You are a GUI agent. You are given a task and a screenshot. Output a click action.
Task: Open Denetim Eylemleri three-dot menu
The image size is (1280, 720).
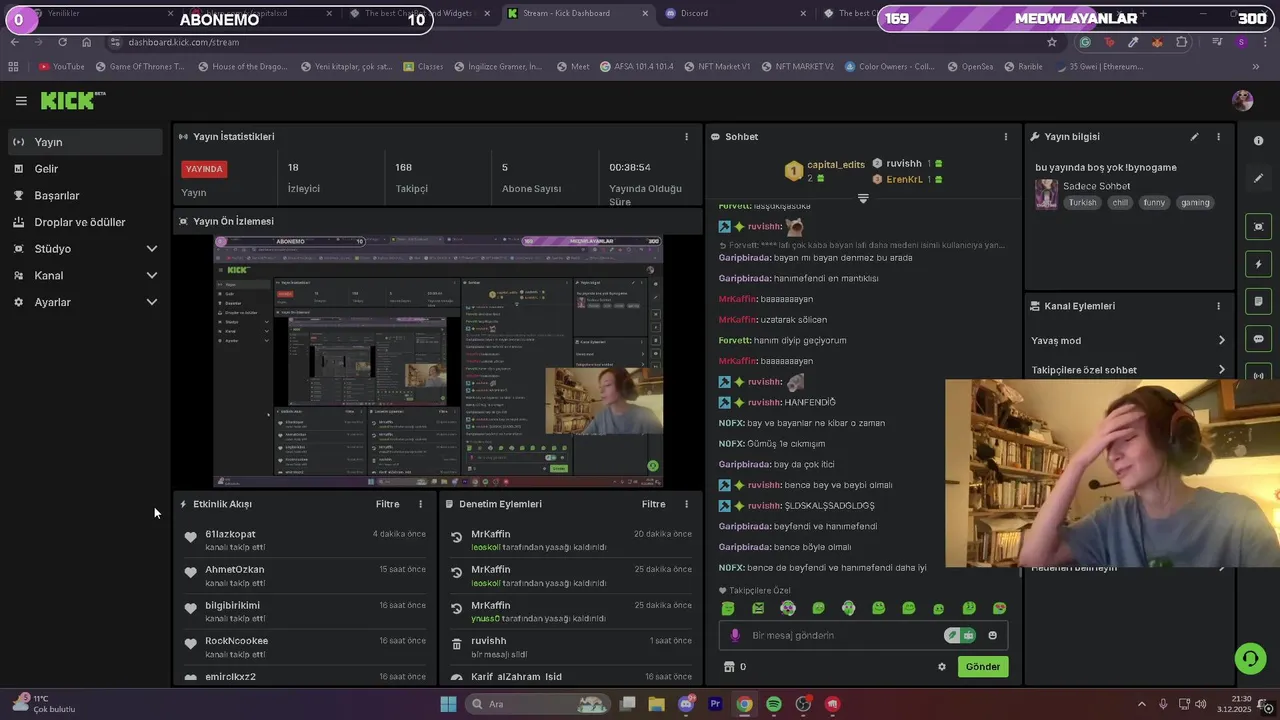686,504
